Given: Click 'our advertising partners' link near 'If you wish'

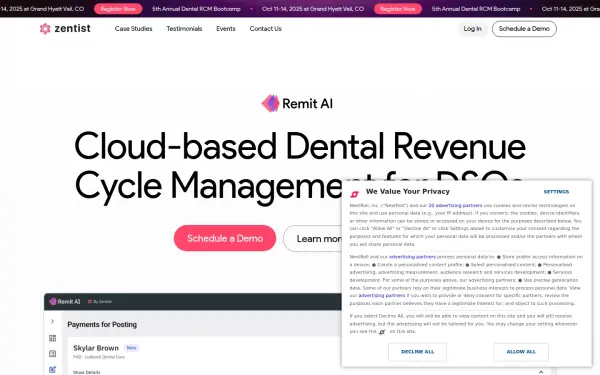Looking at the screenshot, I should point(382,295).
